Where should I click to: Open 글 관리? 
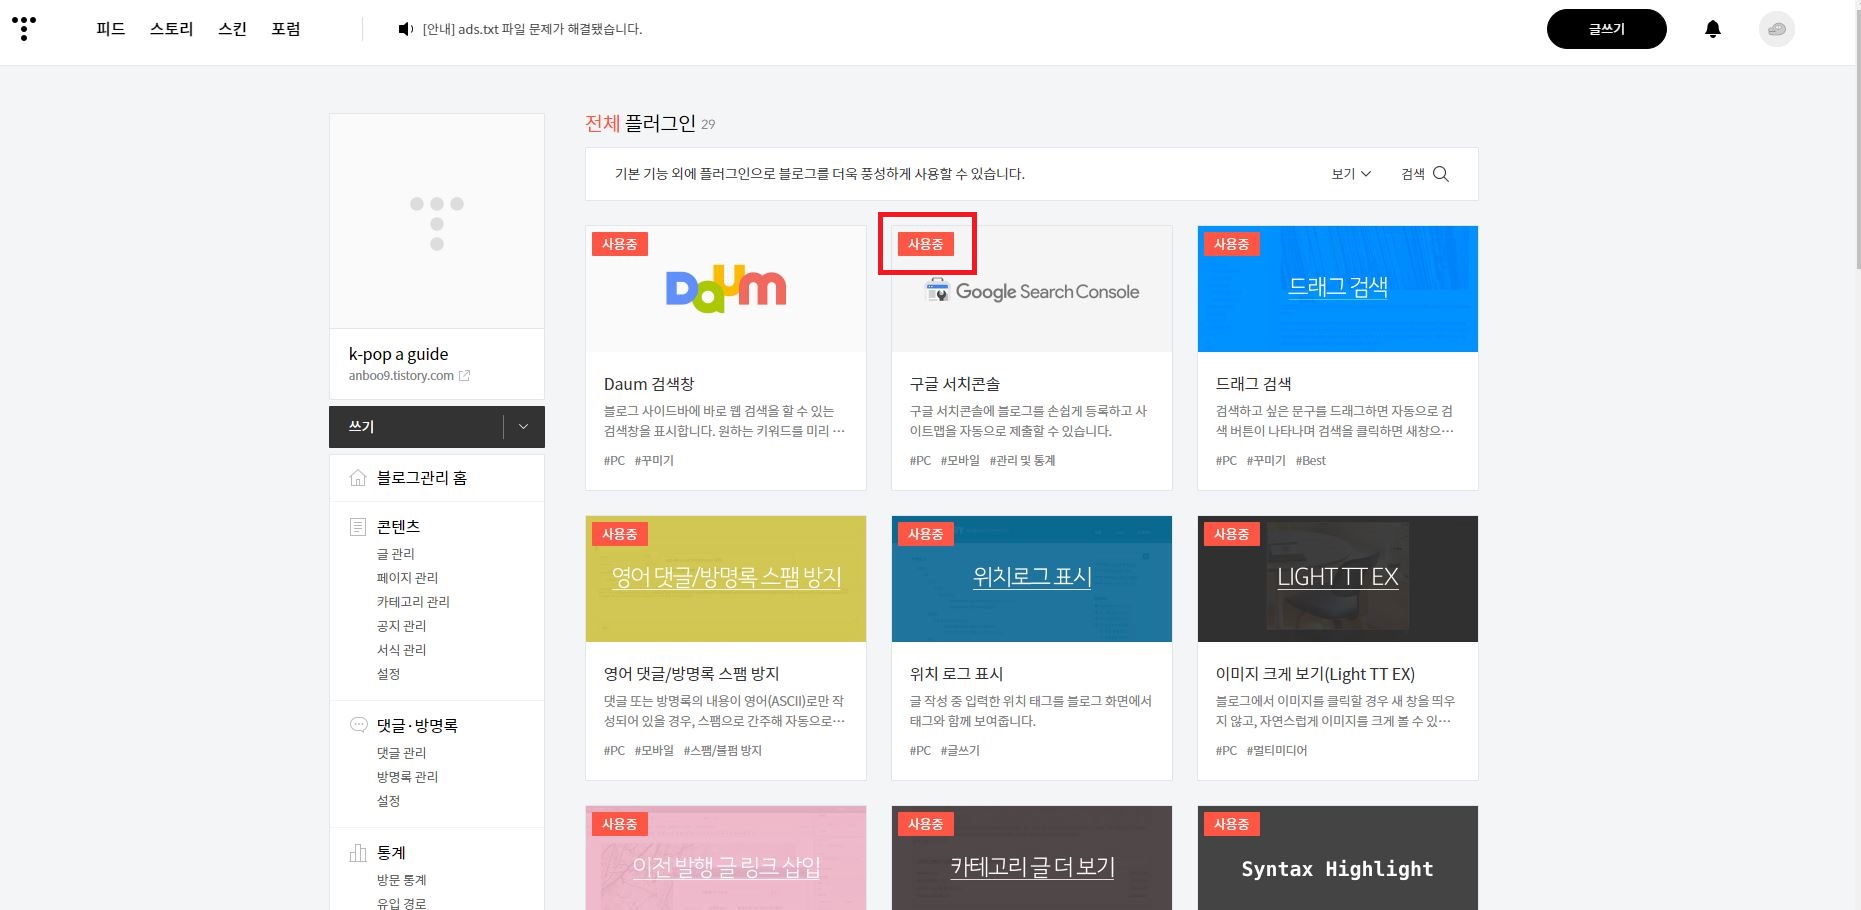pyautogui.click(x=395, y=554)
